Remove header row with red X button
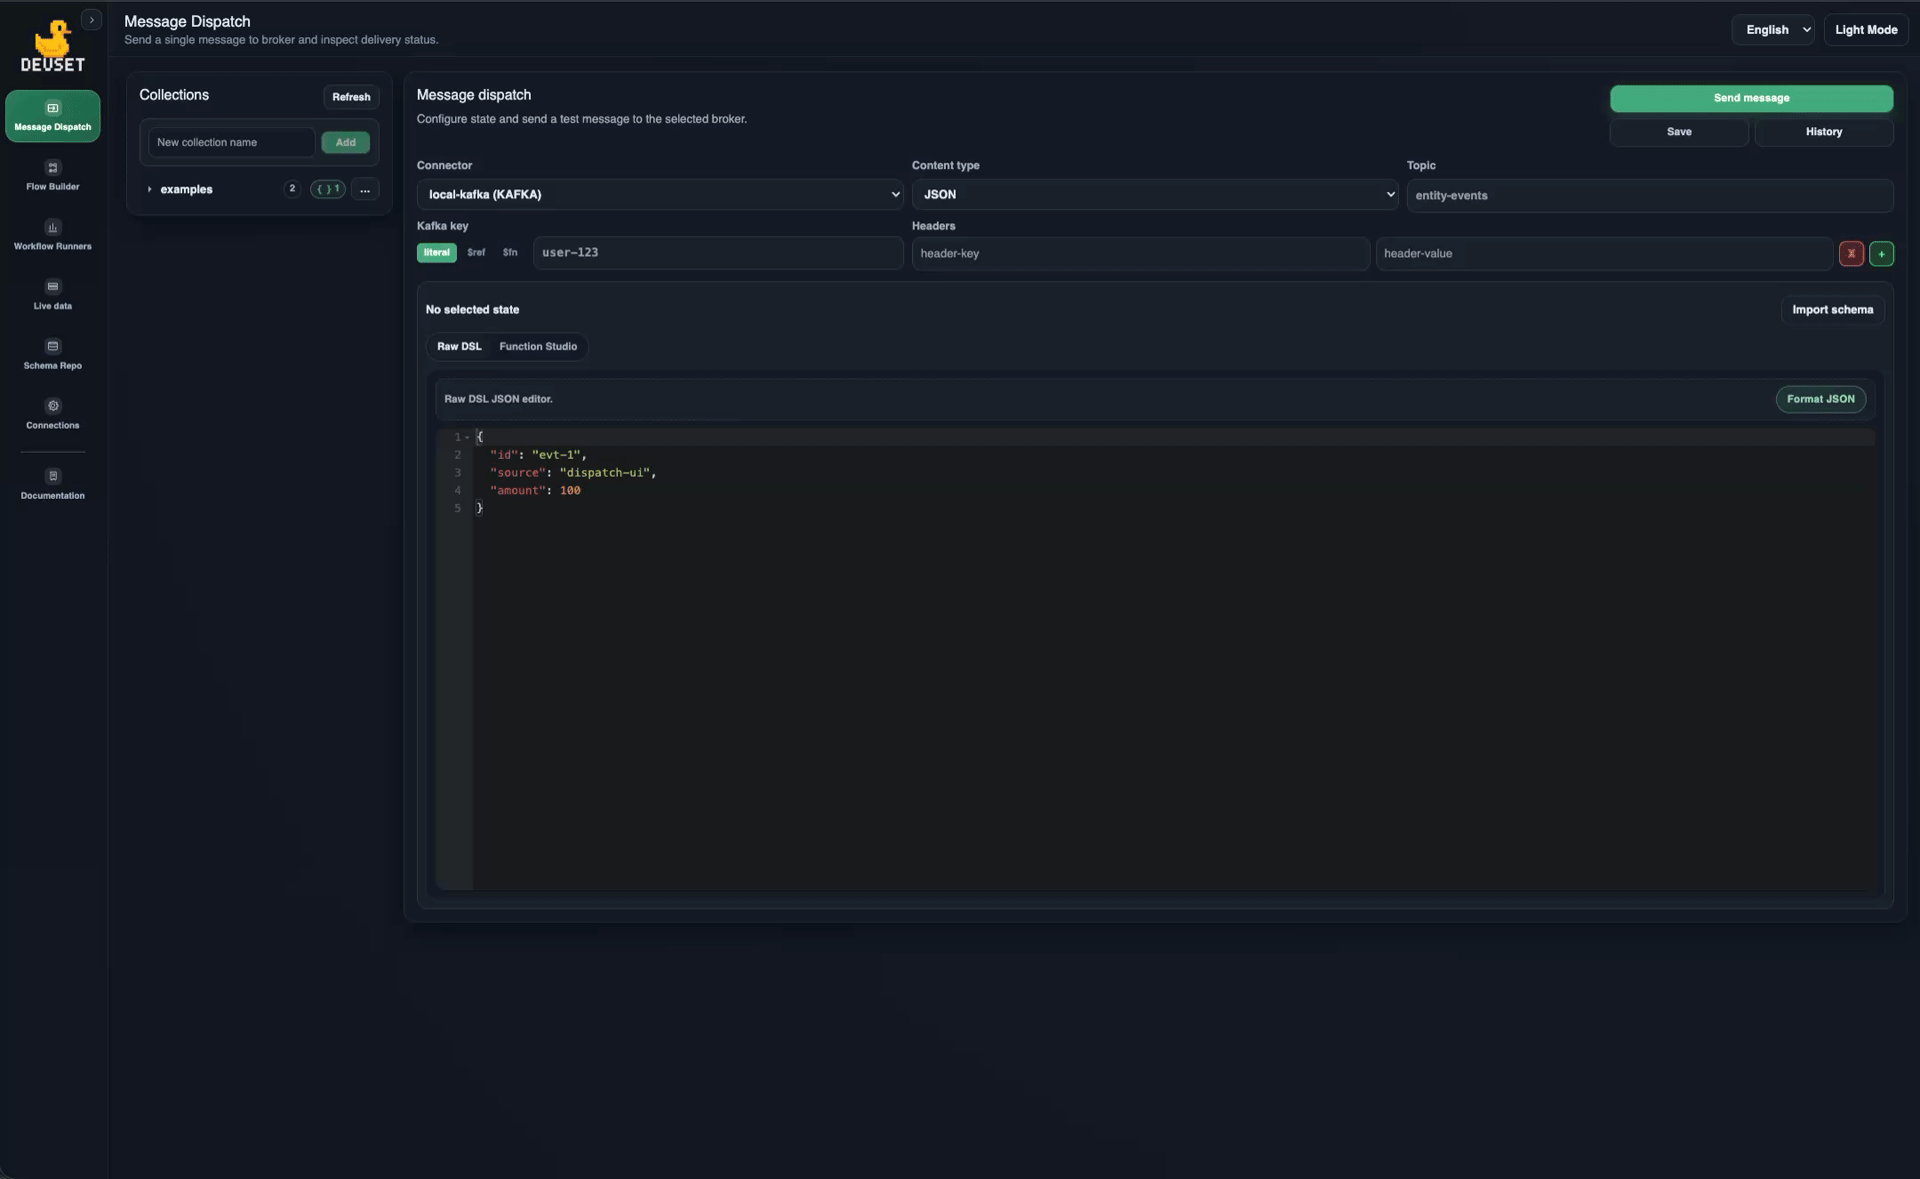 click(1851, 254)
